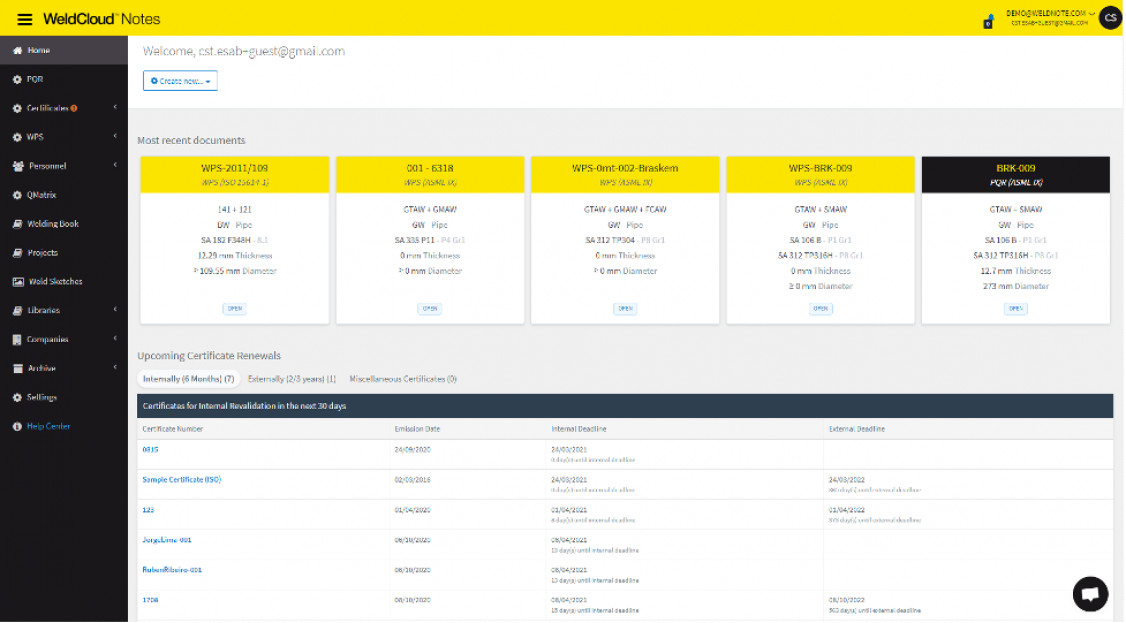Open the CS user avatar
1126x623 pixels.
pos(1110,17)
